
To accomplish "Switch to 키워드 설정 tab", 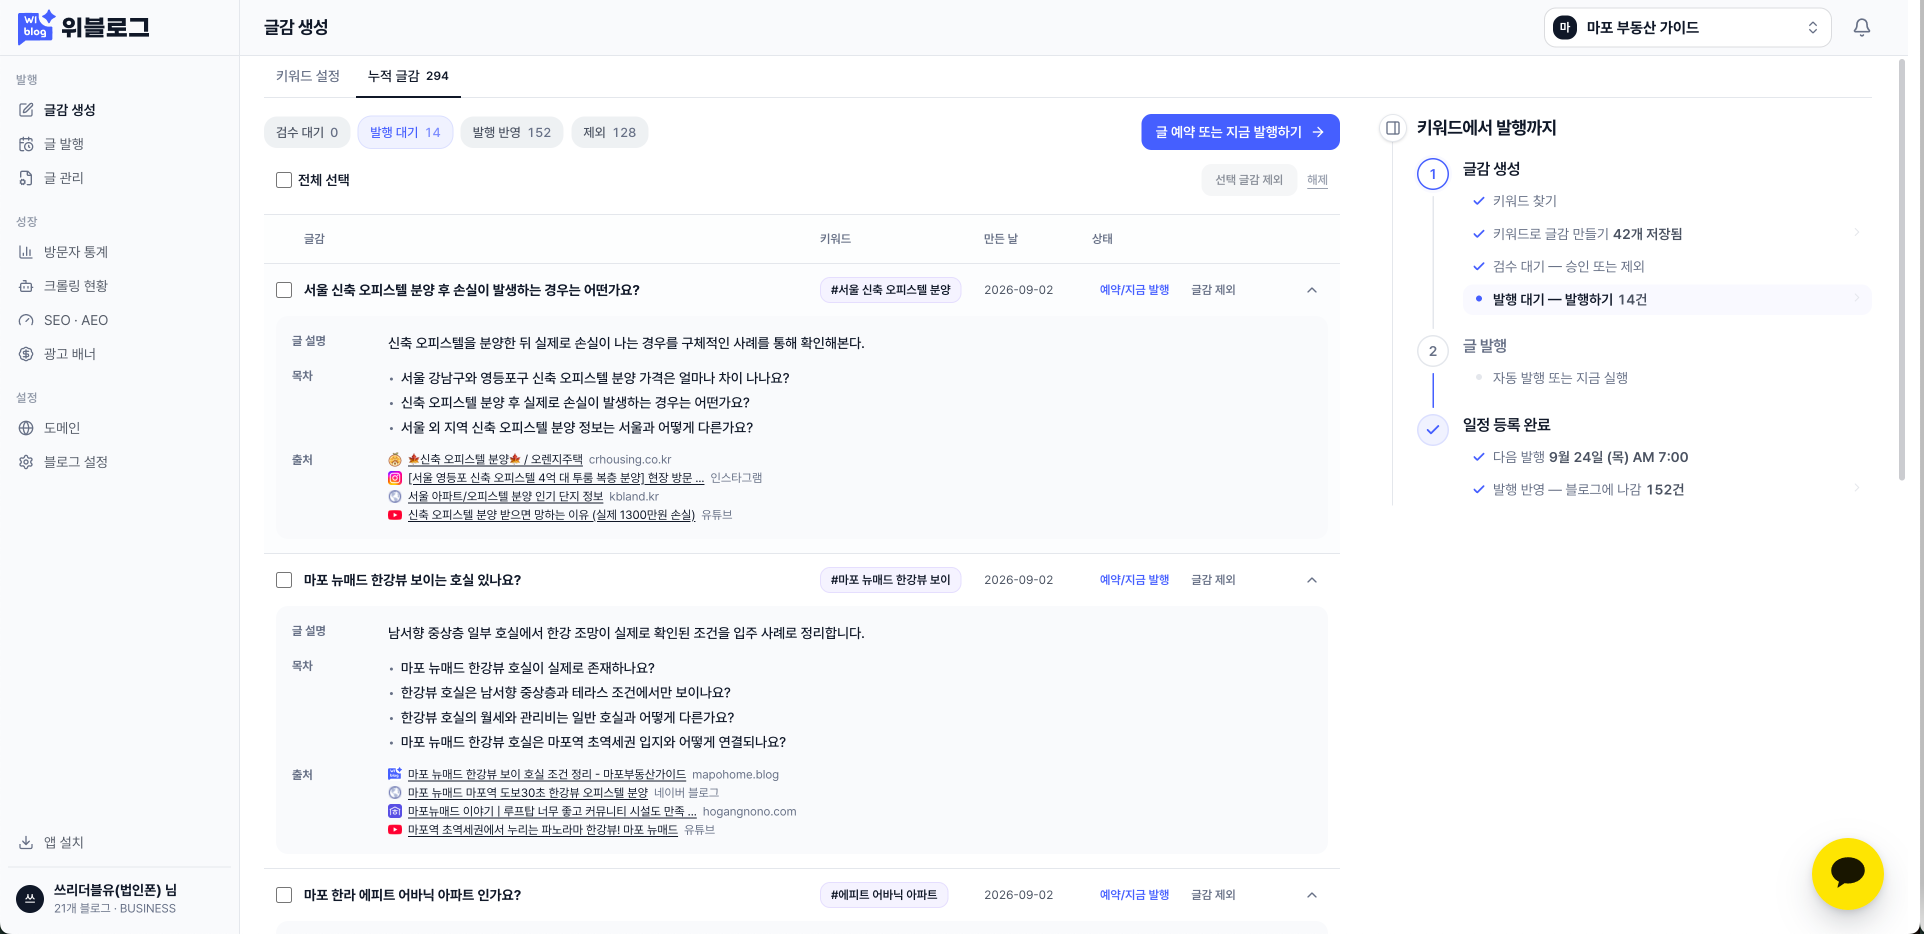I will [308, 76].
